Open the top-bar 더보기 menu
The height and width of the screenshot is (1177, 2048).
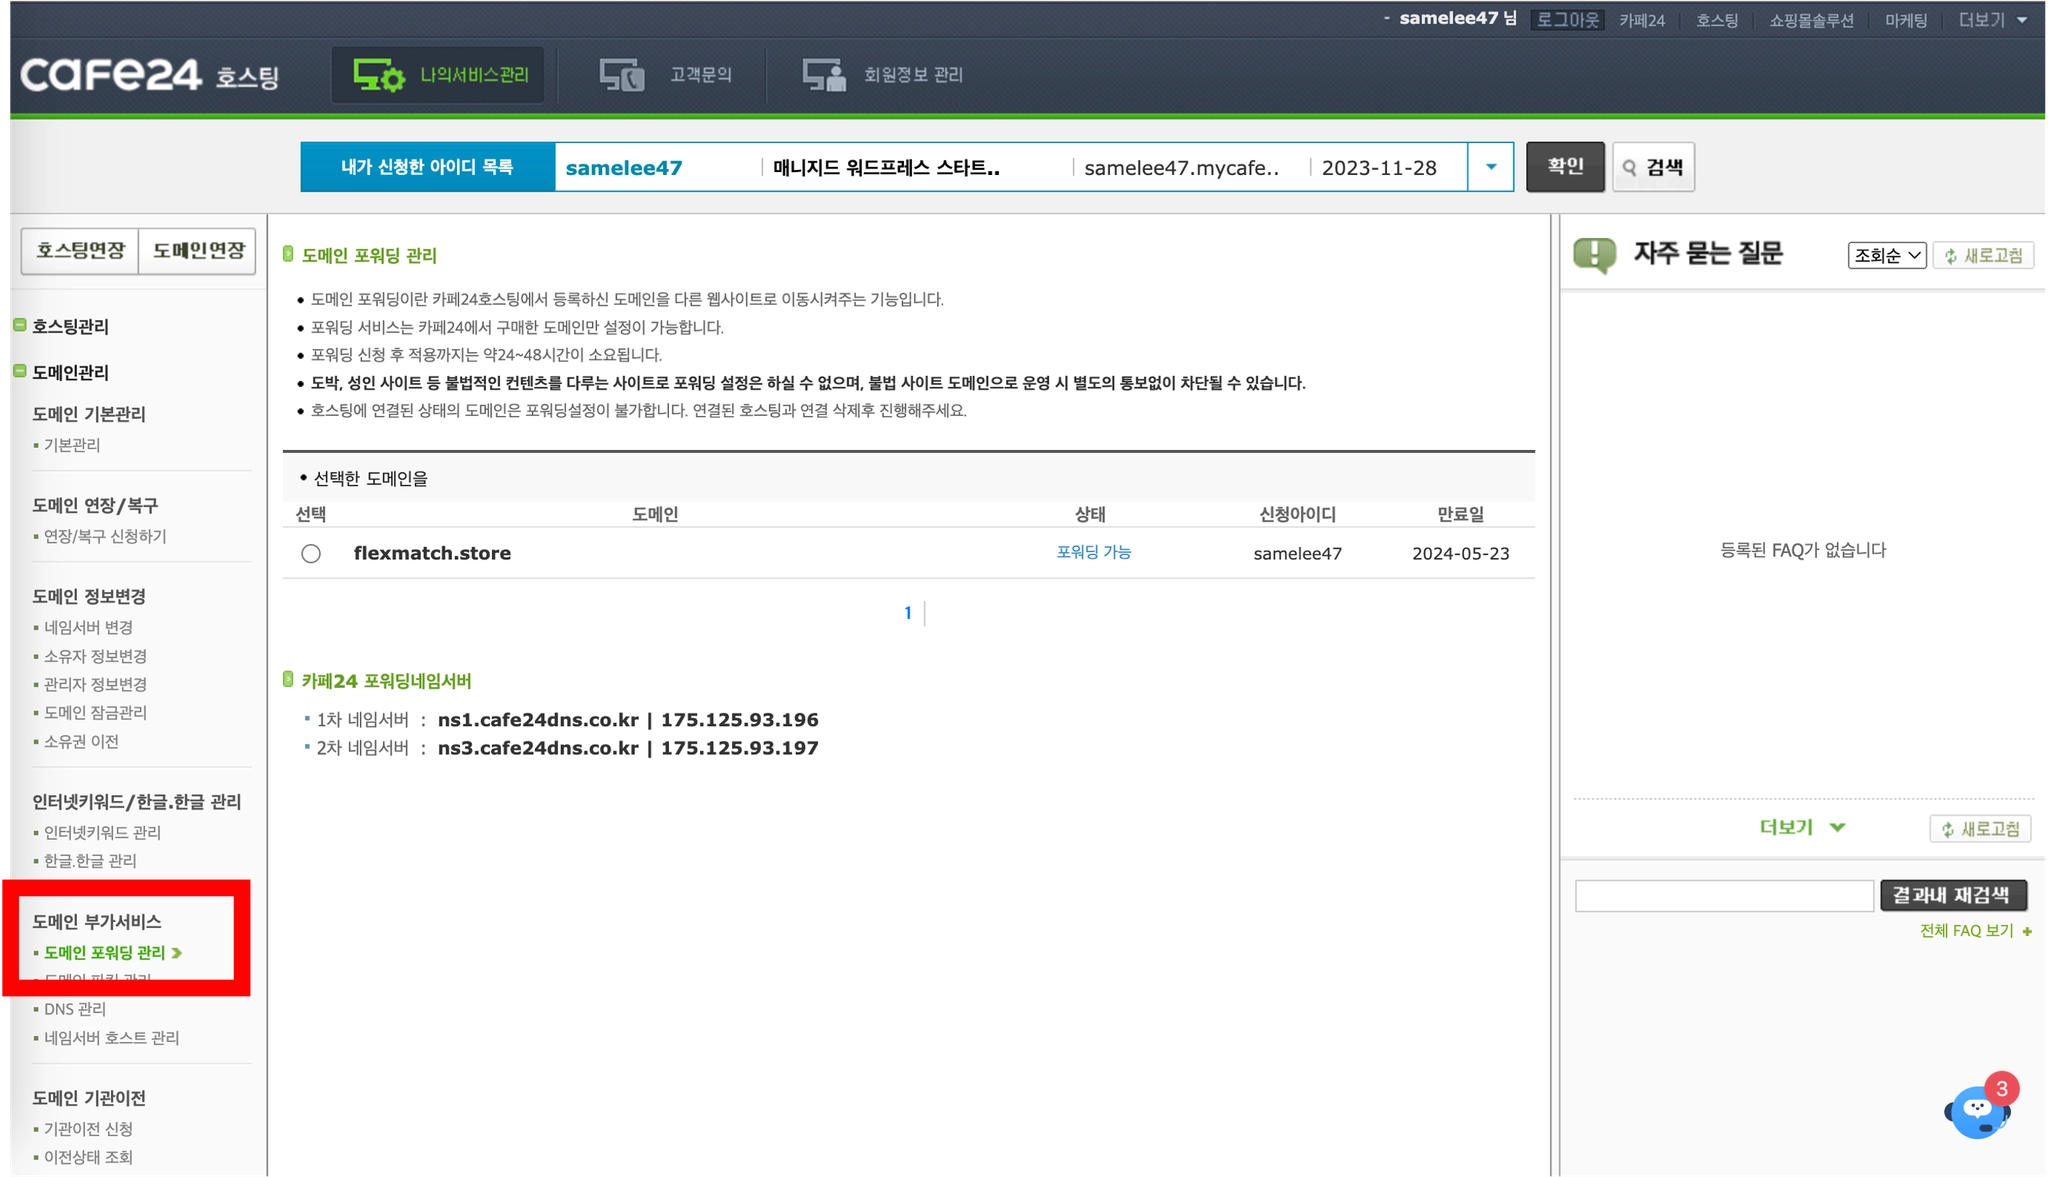pyautogui.click(x=1992, y=20)
